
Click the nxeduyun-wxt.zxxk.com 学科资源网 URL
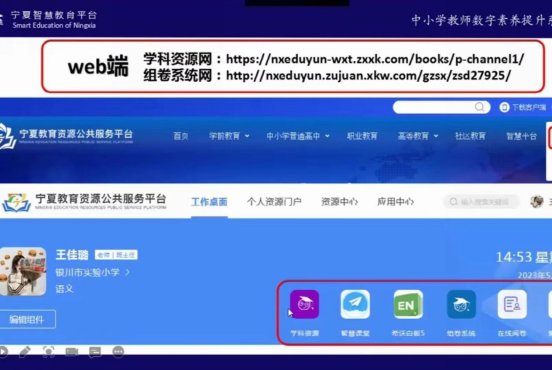pos(375,59)
